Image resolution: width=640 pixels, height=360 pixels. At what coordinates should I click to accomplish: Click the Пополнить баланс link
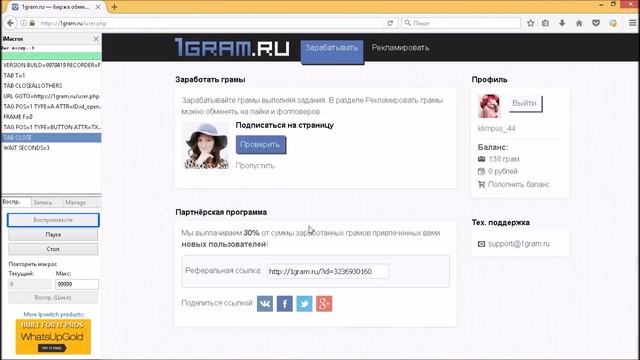click(519, 184)
